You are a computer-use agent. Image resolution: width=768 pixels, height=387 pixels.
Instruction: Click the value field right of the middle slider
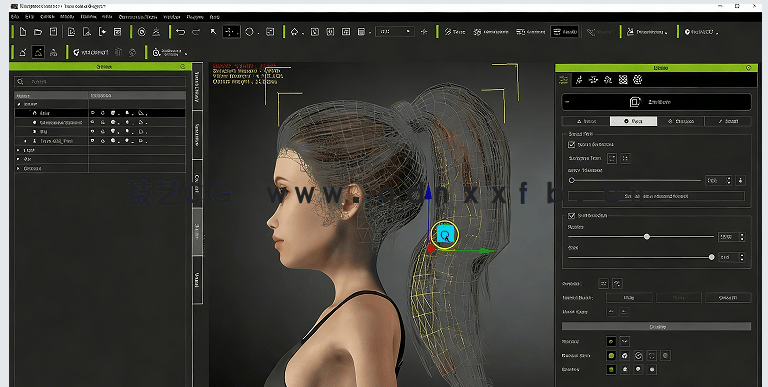click(728, 237)
